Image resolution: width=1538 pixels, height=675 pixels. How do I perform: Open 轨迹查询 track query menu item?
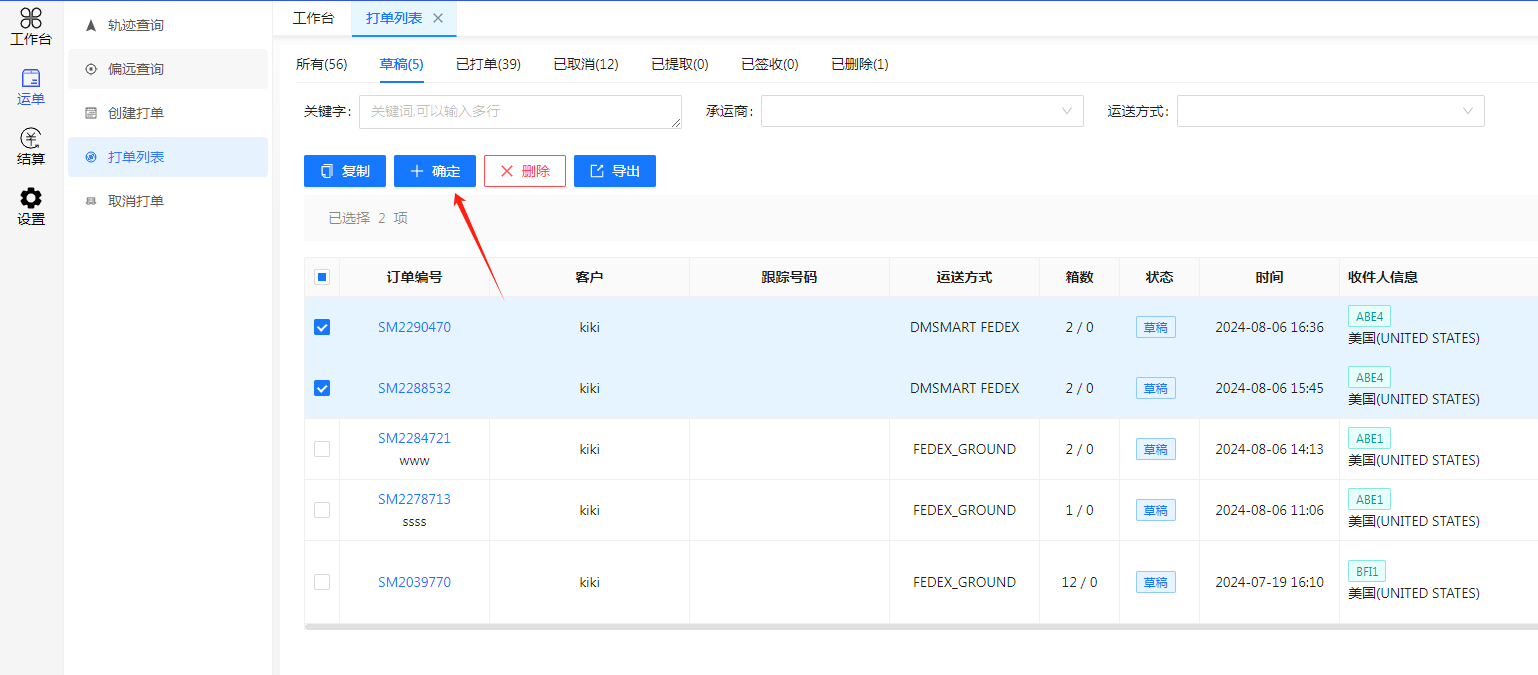tap(168, 25)
